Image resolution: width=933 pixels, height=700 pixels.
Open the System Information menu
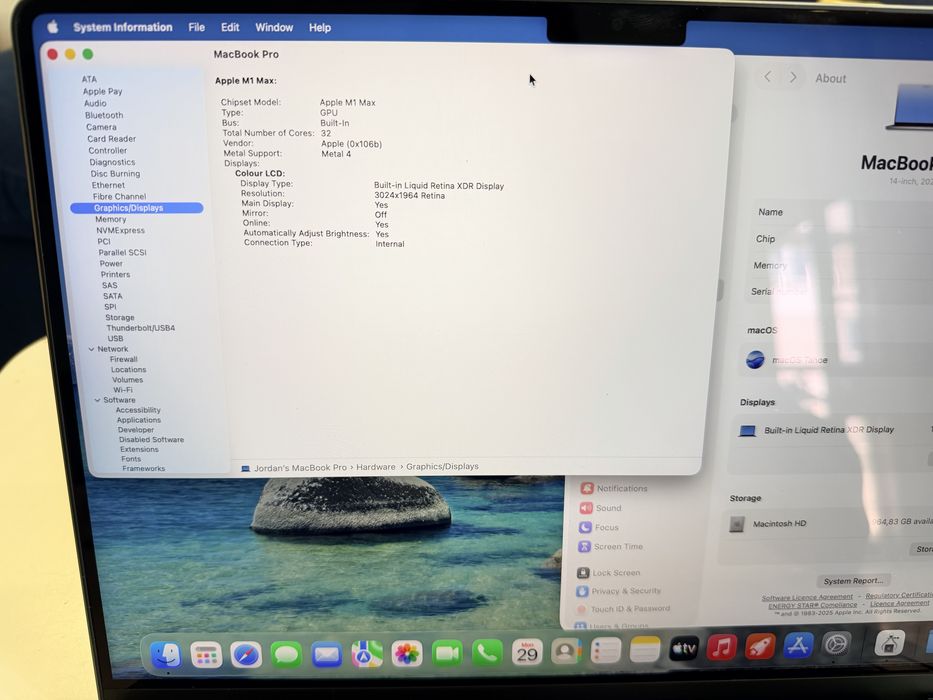[123, 27]
